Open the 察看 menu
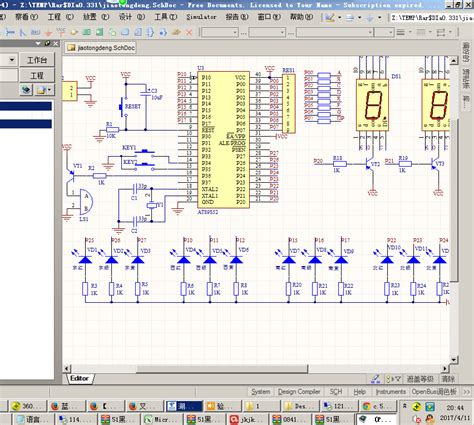Image resolution: width=474 pixels, height=425 pixels. click(26, 17)
